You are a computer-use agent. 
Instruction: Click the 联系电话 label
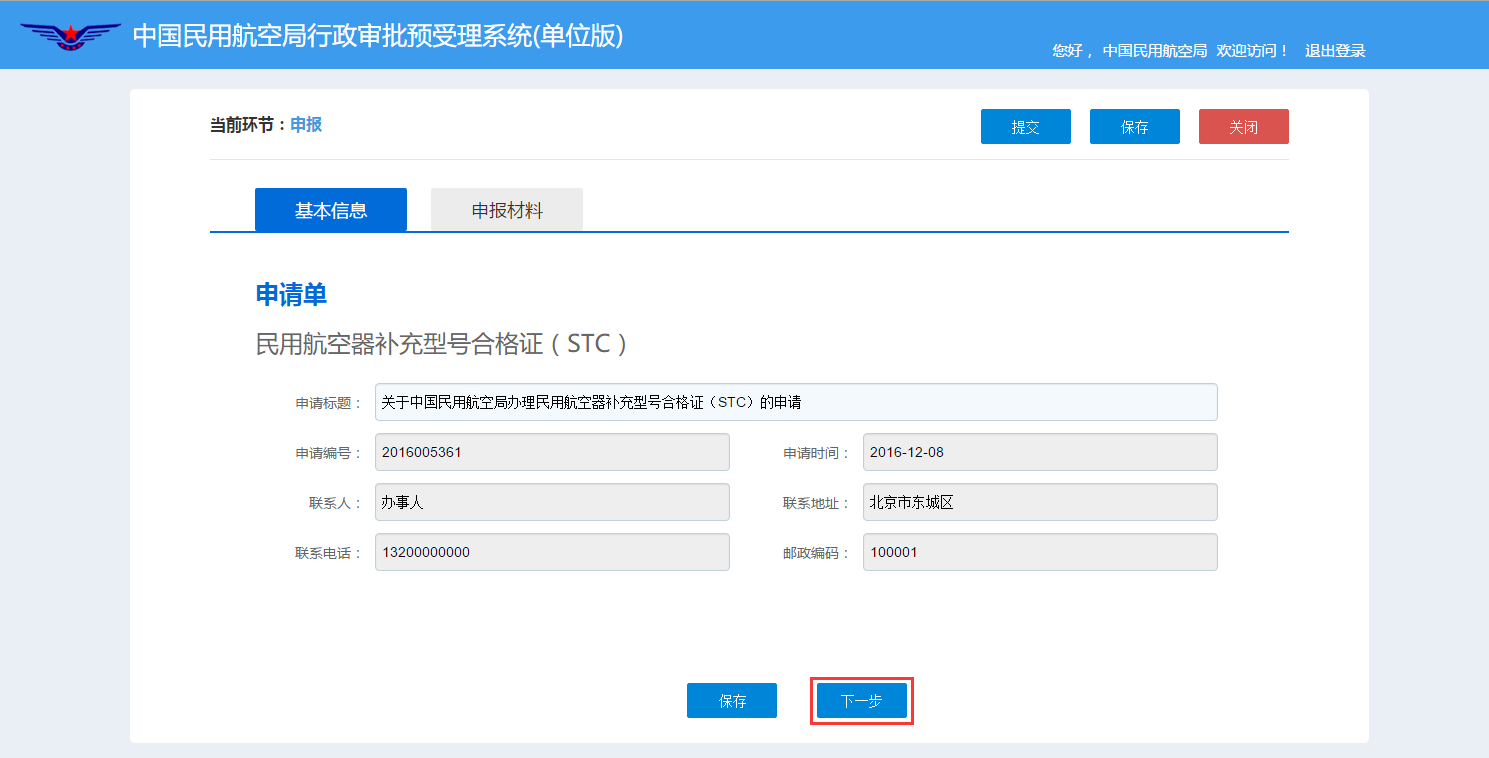(329, 553)
